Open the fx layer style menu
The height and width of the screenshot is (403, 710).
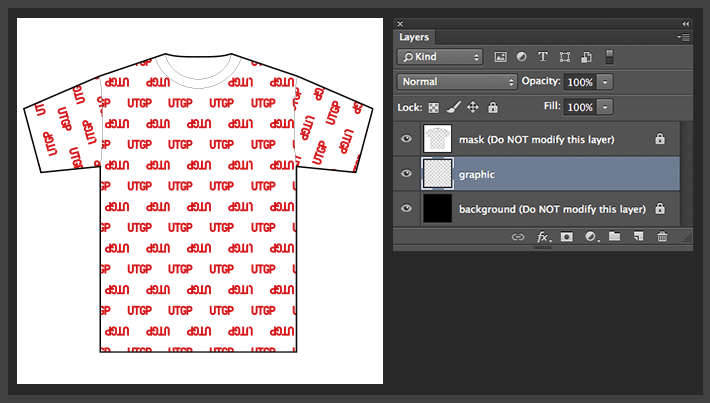click(x=543, y=237)
